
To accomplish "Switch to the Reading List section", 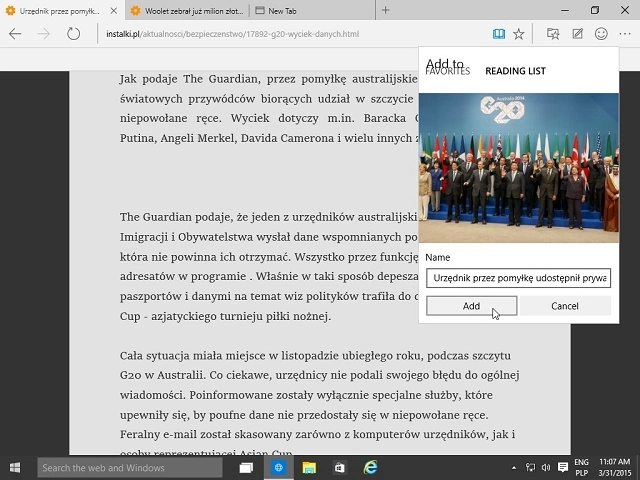I will (515, 72).
